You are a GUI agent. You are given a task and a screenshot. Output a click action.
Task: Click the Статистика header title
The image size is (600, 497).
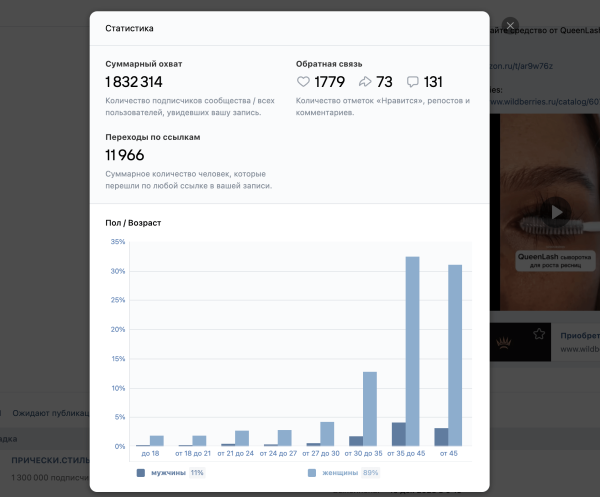point(129,29)
